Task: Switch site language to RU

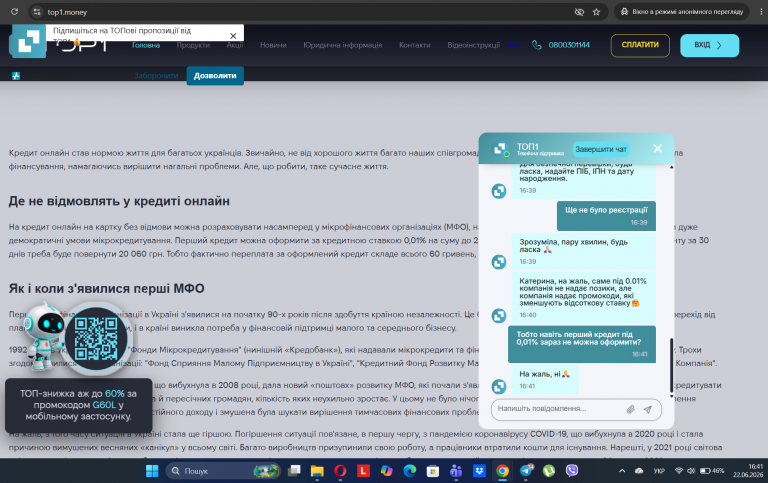Action: tap(515, 45)
